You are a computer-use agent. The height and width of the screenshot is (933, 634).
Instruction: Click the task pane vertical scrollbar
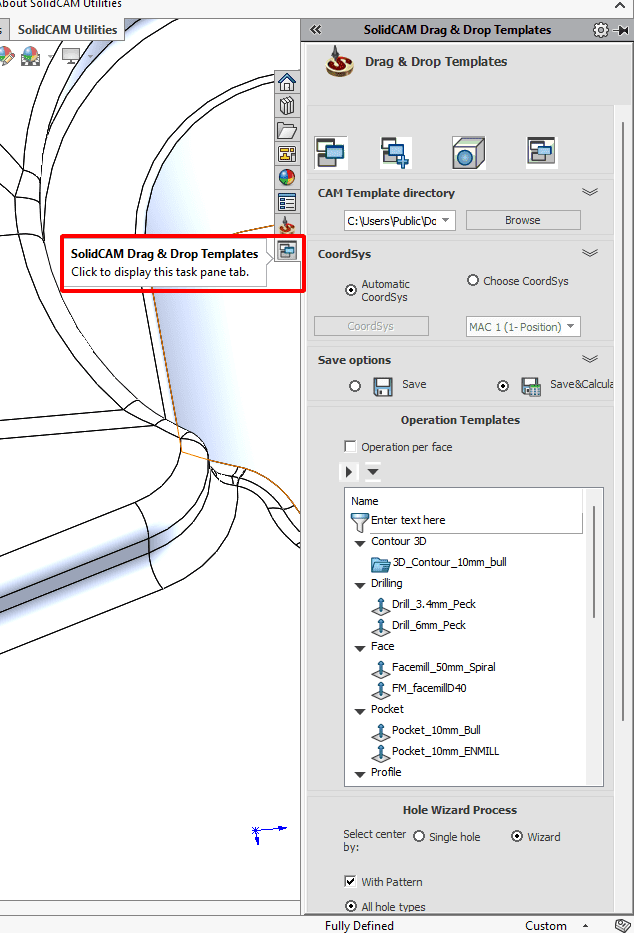click(623, 421)
